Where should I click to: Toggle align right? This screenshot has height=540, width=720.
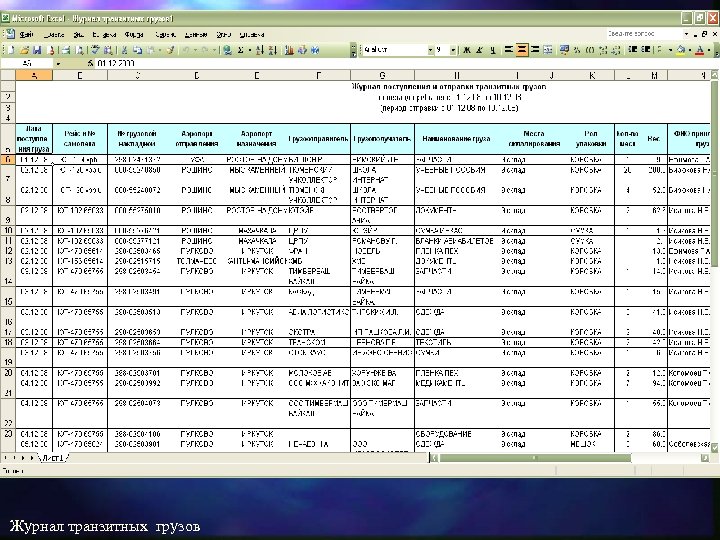[534, 50]
